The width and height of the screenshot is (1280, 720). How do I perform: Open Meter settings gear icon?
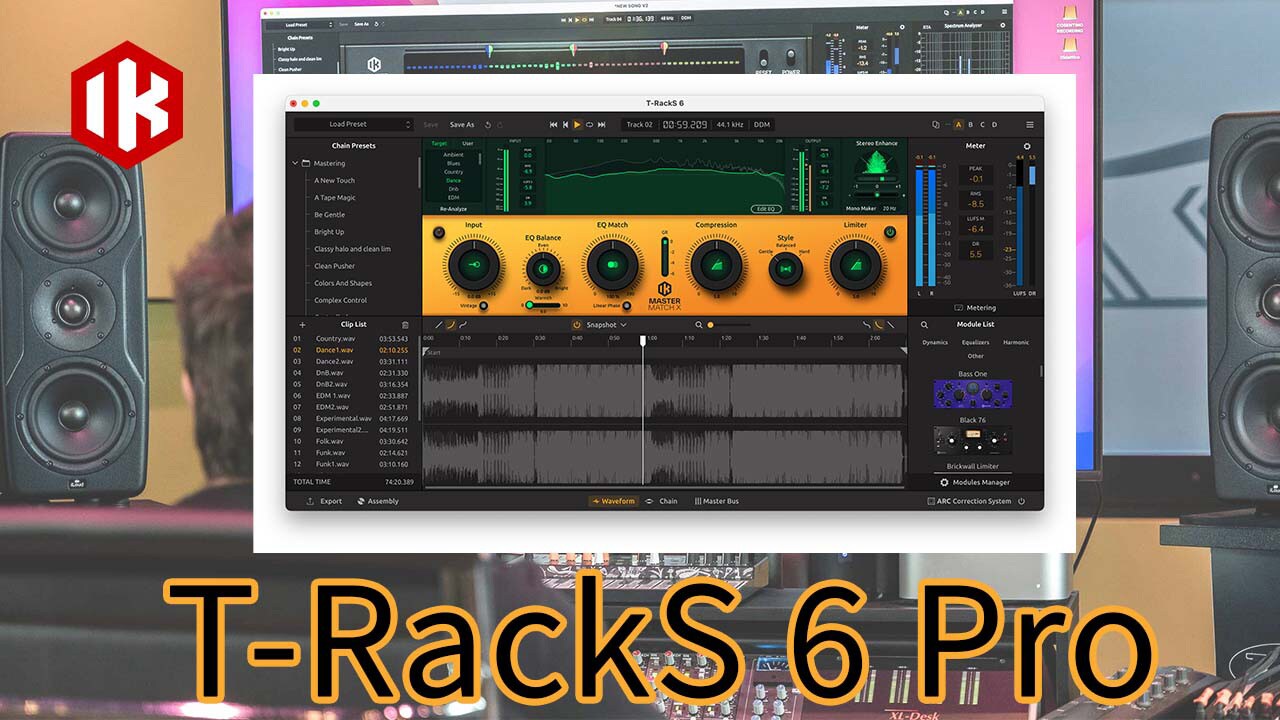(x=1027, y=146)
